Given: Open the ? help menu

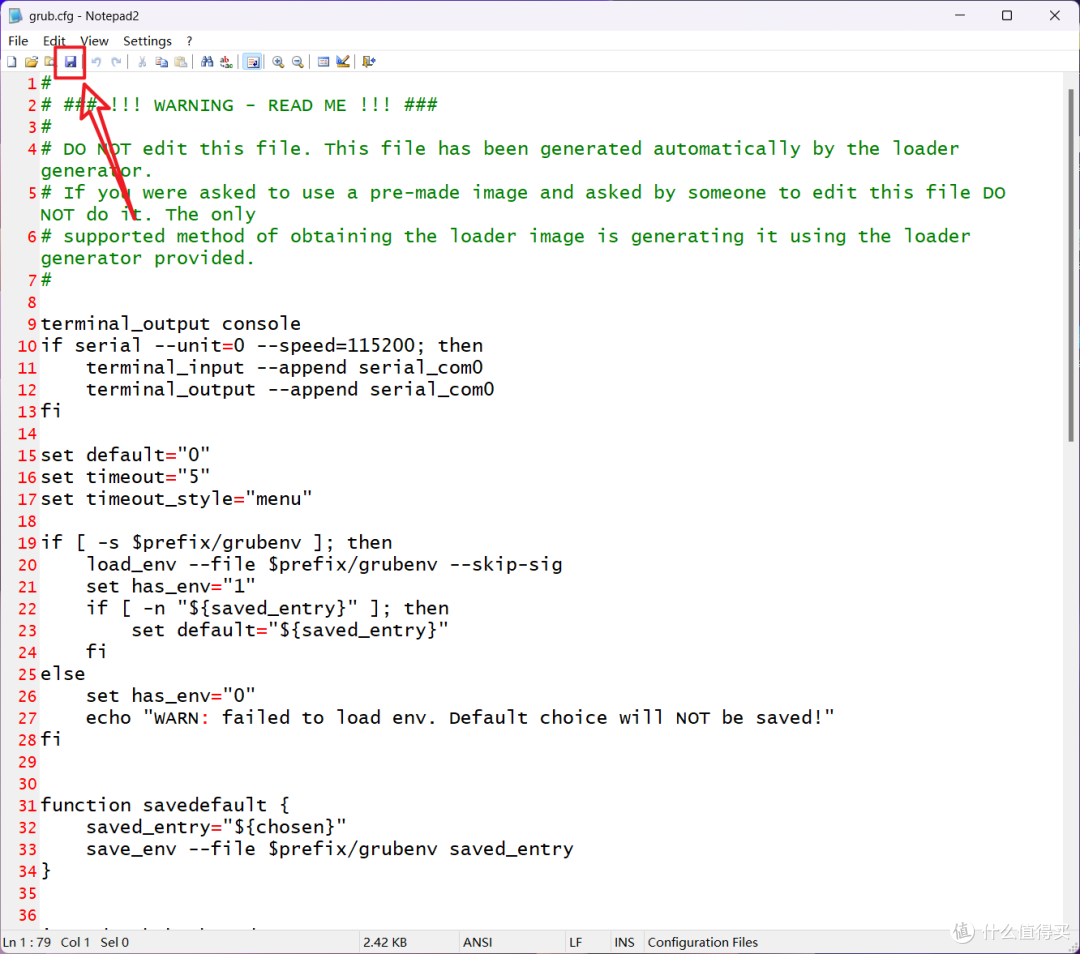Looking at the screenshot, I should click(189, 41).
